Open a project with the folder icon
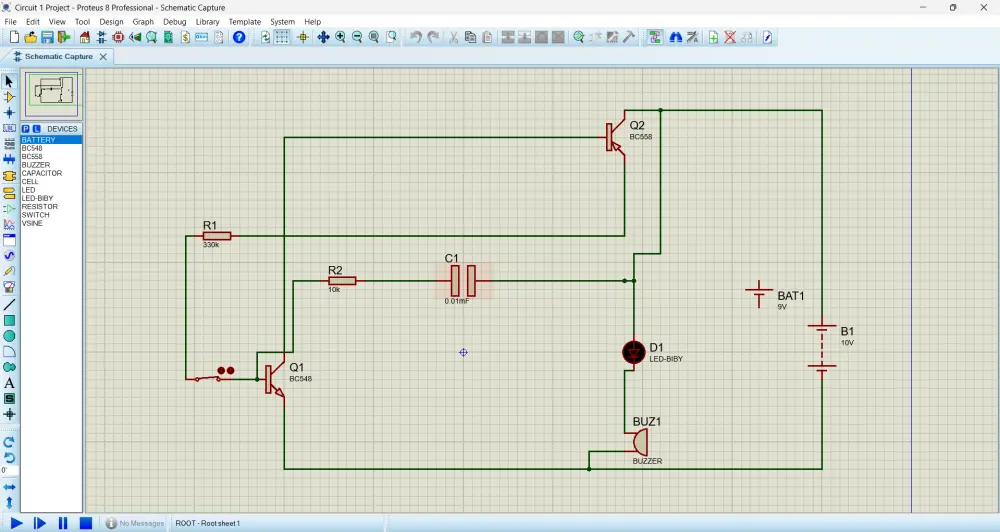The width and height of the screenshot is (1000, 532). 30,38
